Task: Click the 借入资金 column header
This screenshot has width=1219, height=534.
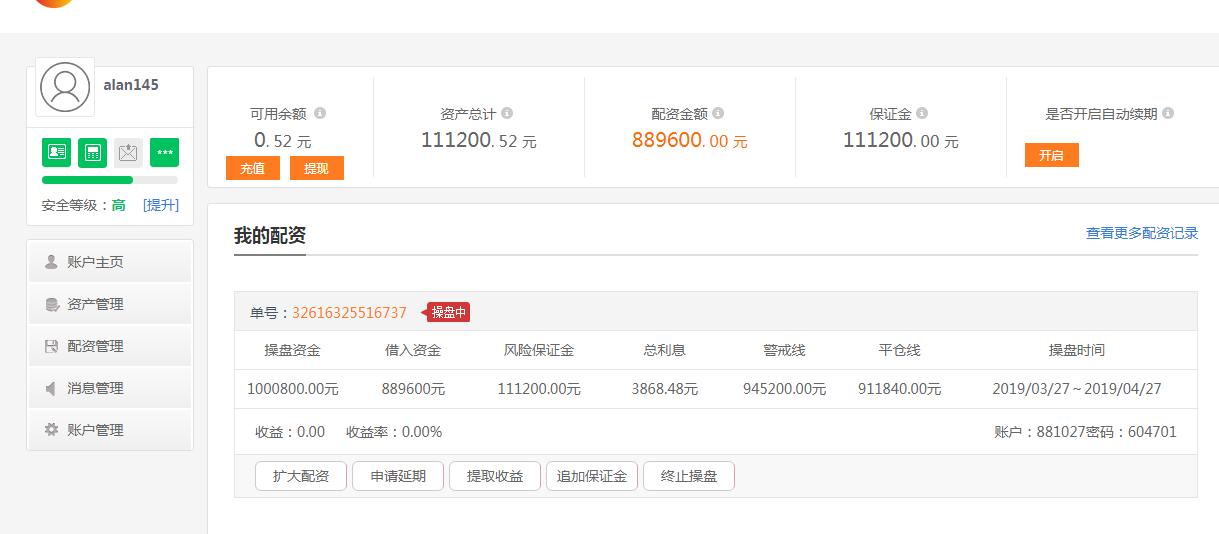Action: tap(413, 350)
